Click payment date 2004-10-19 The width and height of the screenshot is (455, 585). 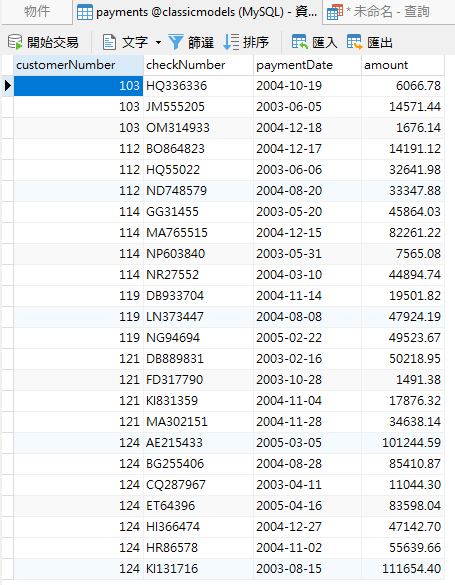pos(307,86)
